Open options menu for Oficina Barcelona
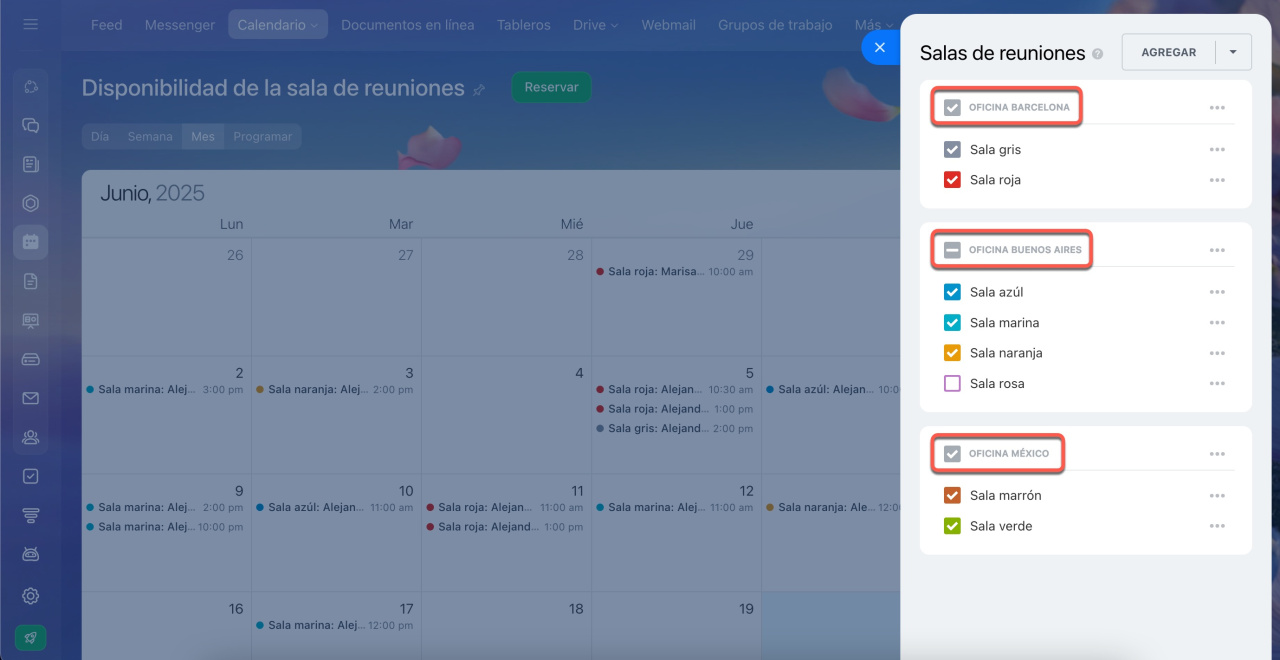 [x=1217, y=107]
